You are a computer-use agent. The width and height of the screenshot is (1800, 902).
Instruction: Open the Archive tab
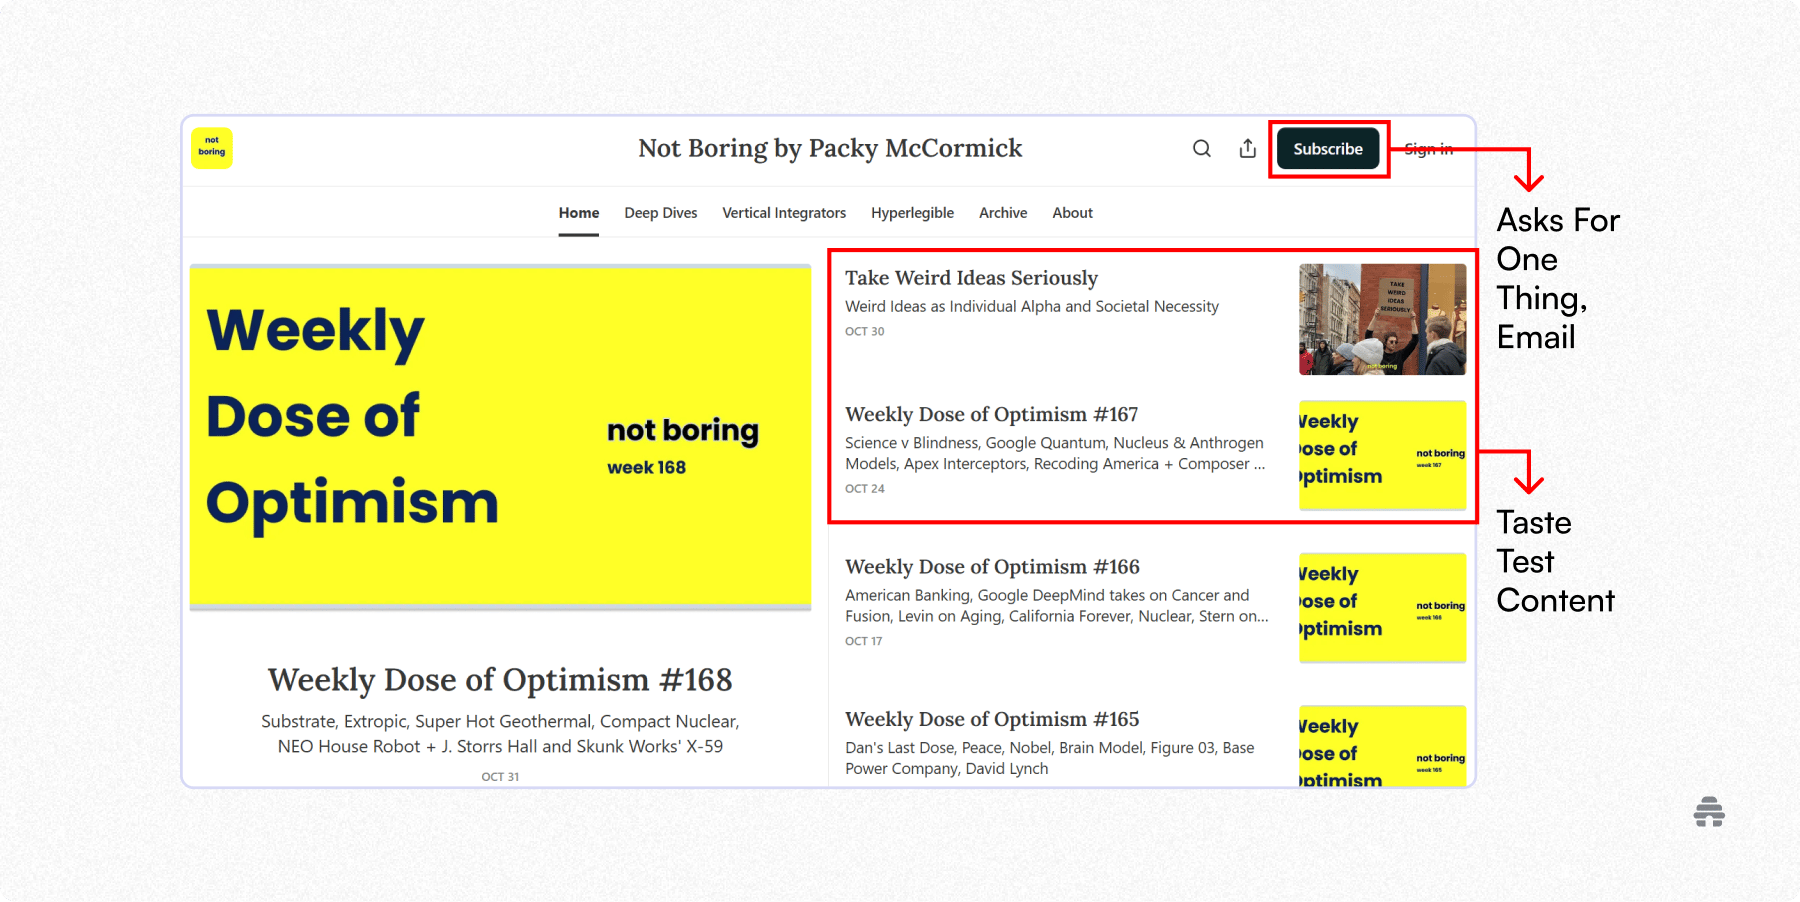1003,213
